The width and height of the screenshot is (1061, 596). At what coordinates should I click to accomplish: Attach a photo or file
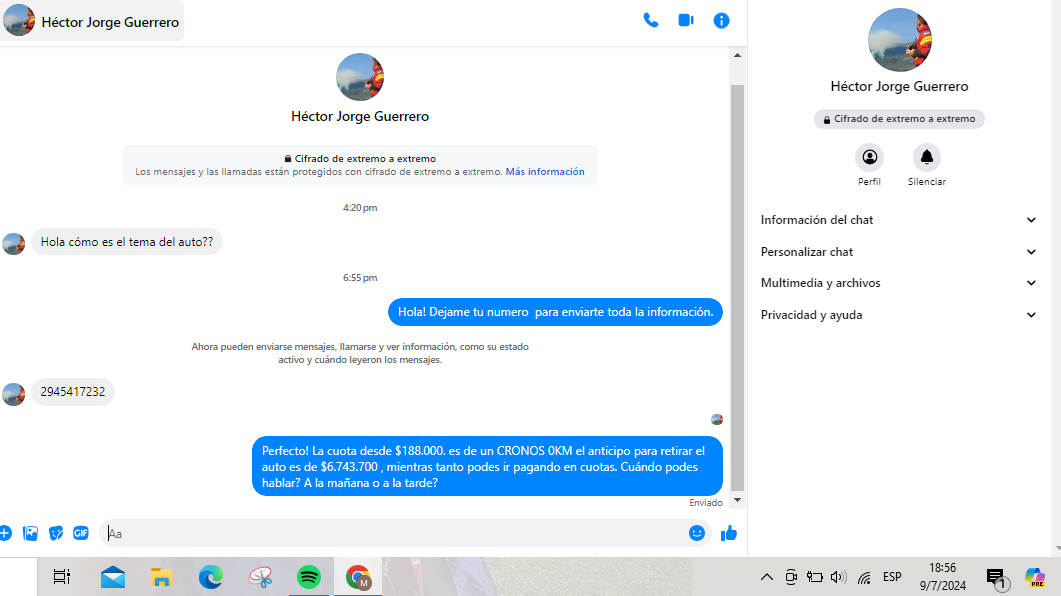pyautogui.click(x=31, y=533)
